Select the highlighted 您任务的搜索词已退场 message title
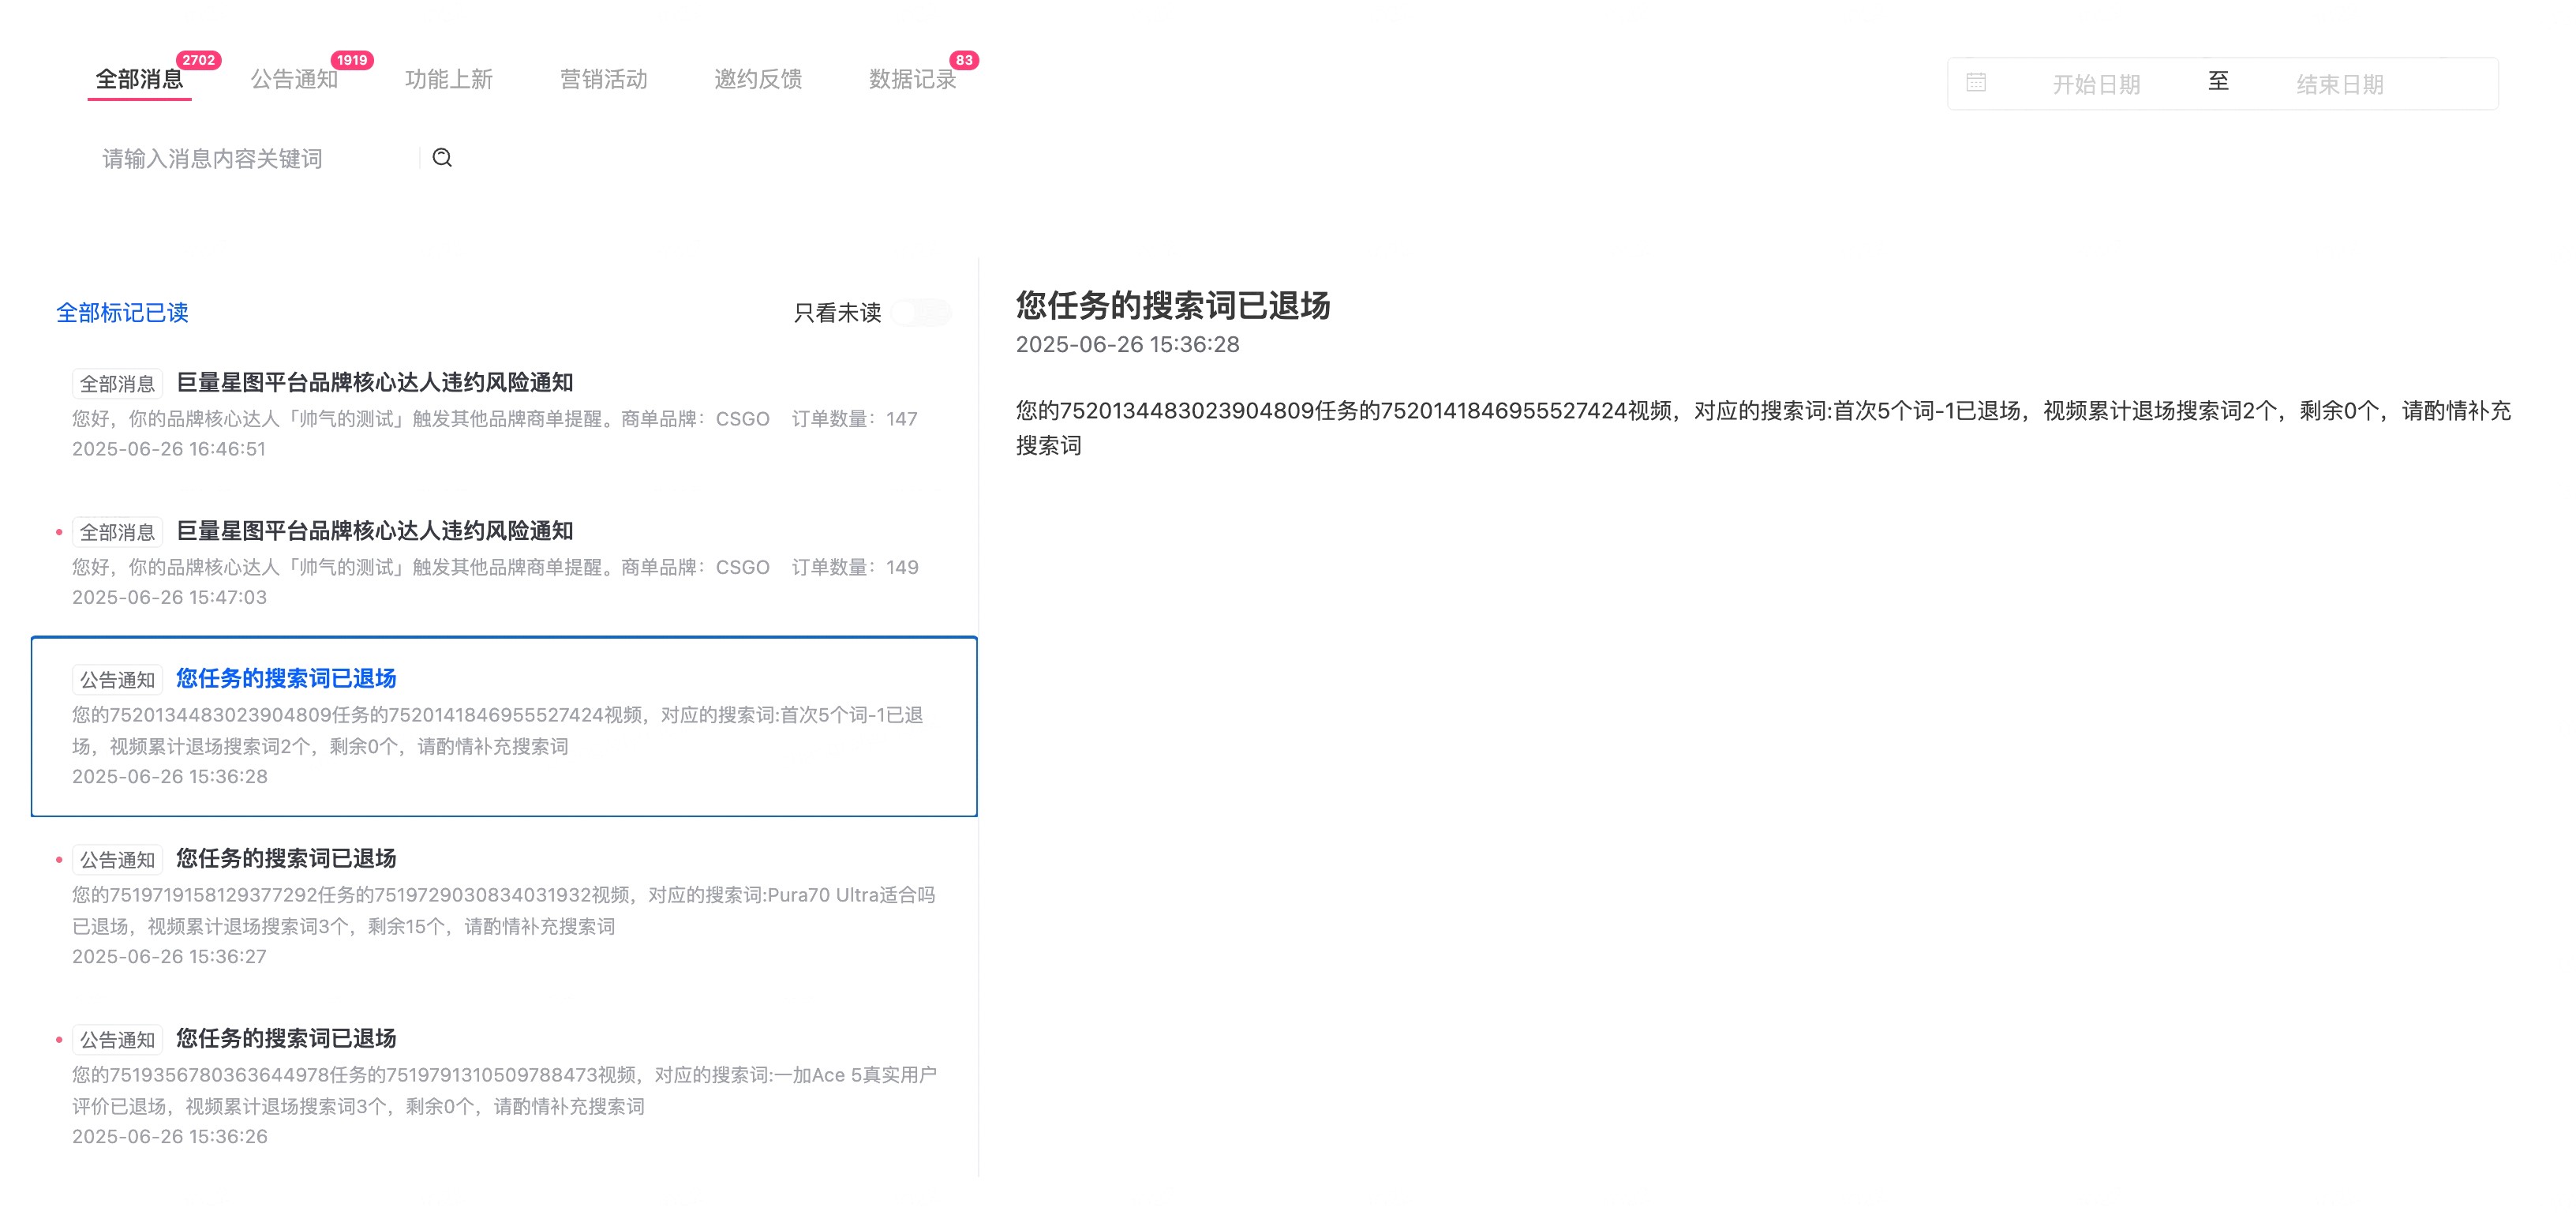The image size is (2576, 1230). coord(286,679)
